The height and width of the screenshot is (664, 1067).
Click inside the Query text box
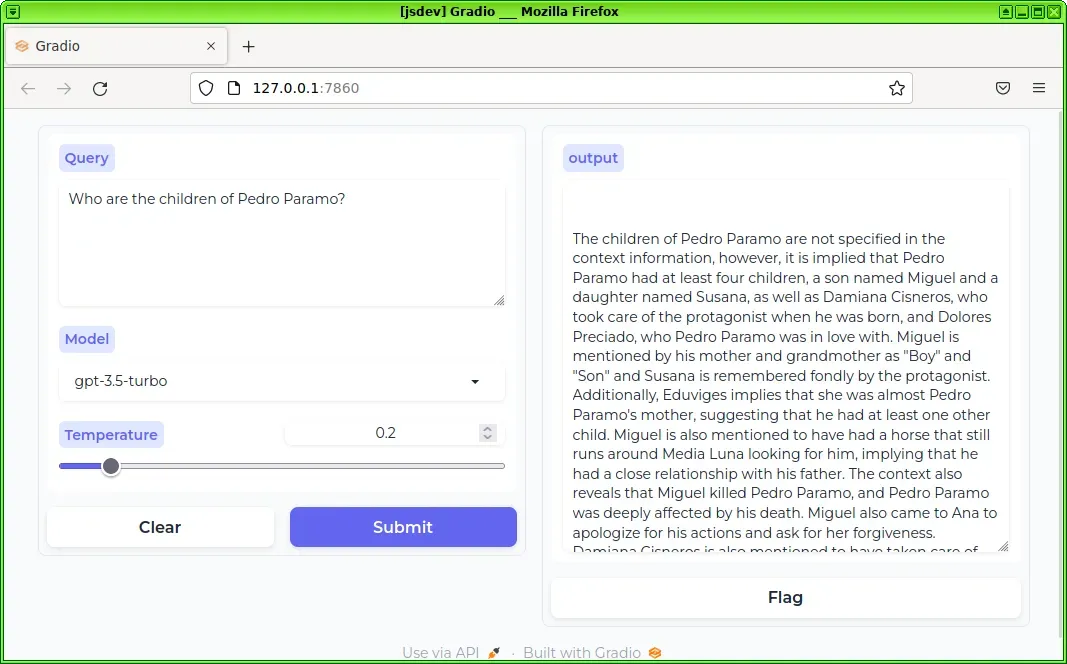(281, 243)
